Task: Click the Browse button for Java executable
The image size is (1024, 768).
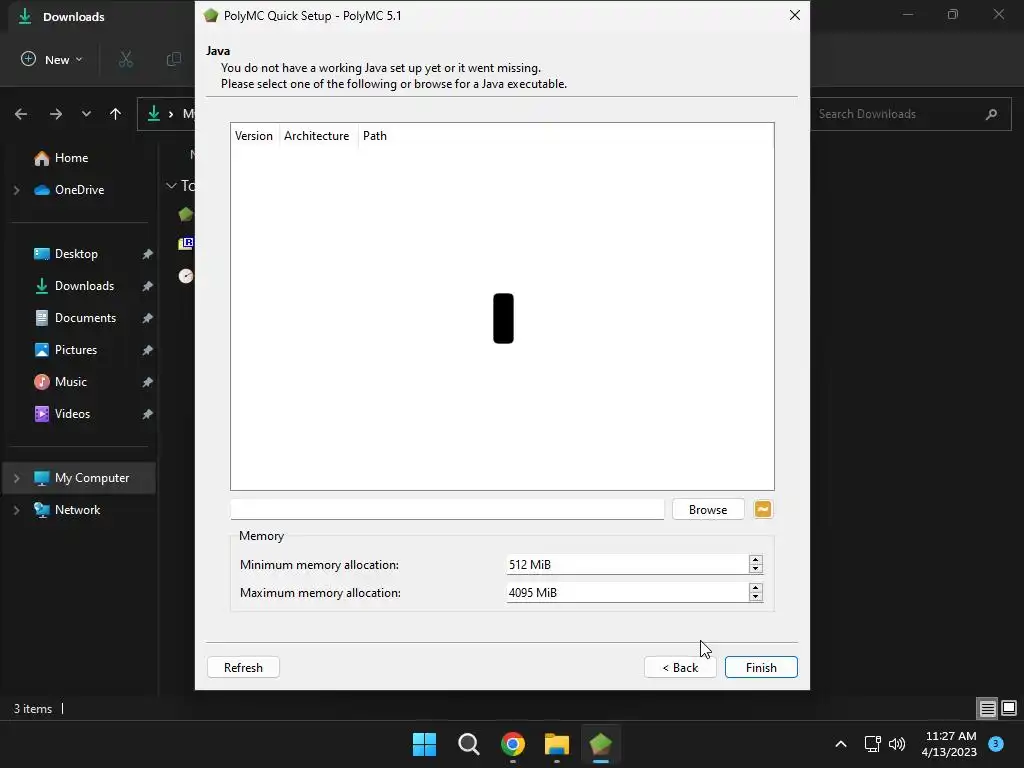Action: (708, 509)
